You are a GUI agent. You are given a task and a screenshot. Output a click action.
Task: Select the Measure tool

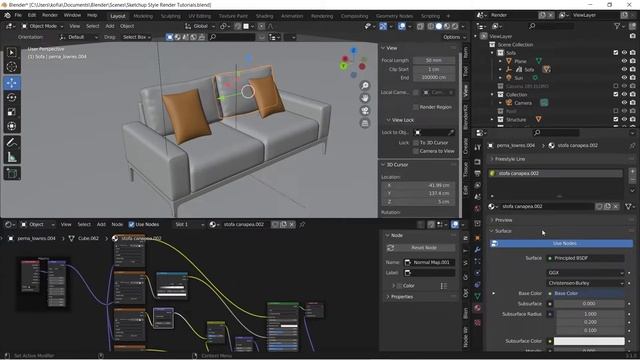[11, 157]
